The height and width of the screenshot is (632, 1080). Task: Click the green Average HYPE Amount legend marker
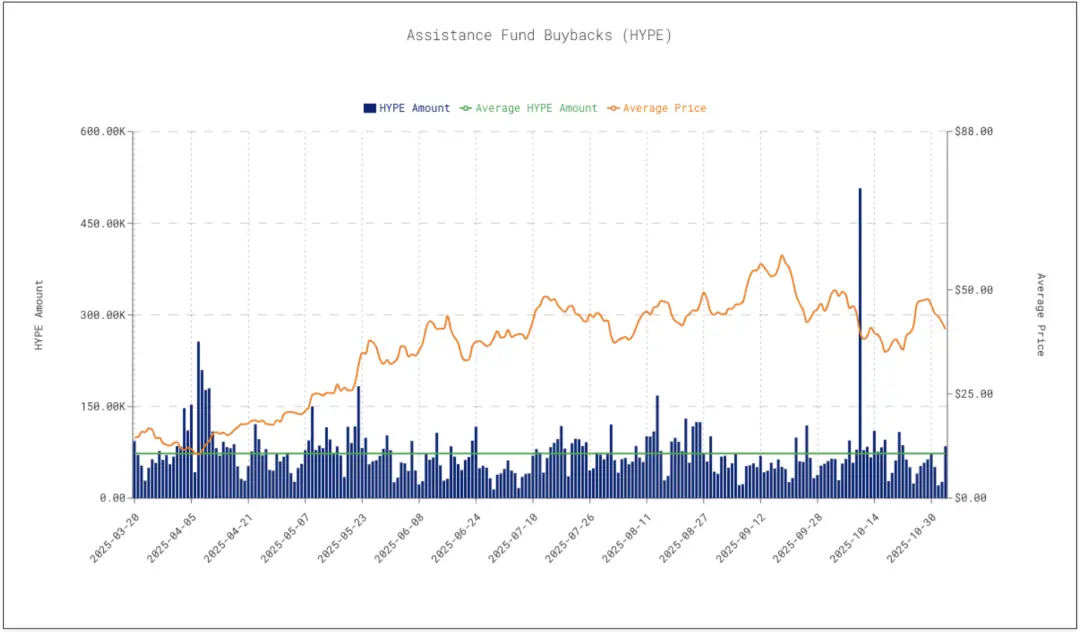click(x=465, y=108)
